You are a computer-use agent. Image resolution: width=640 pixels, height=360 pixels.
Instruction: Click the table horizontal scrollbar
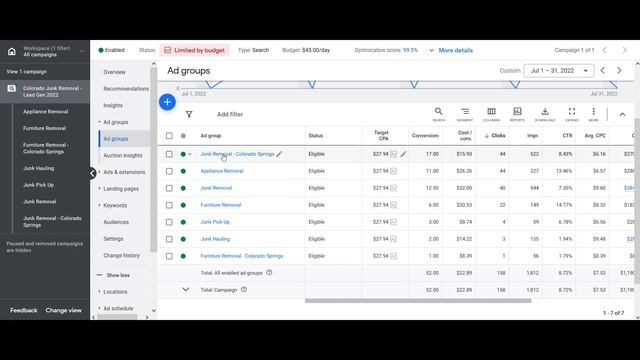[x=418, y=301]
